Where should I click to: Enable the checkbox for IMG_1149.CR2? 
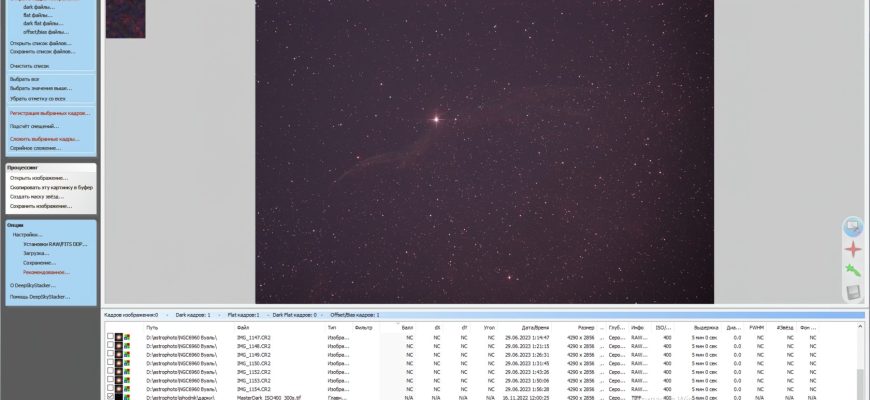click(x=110, y=355)
